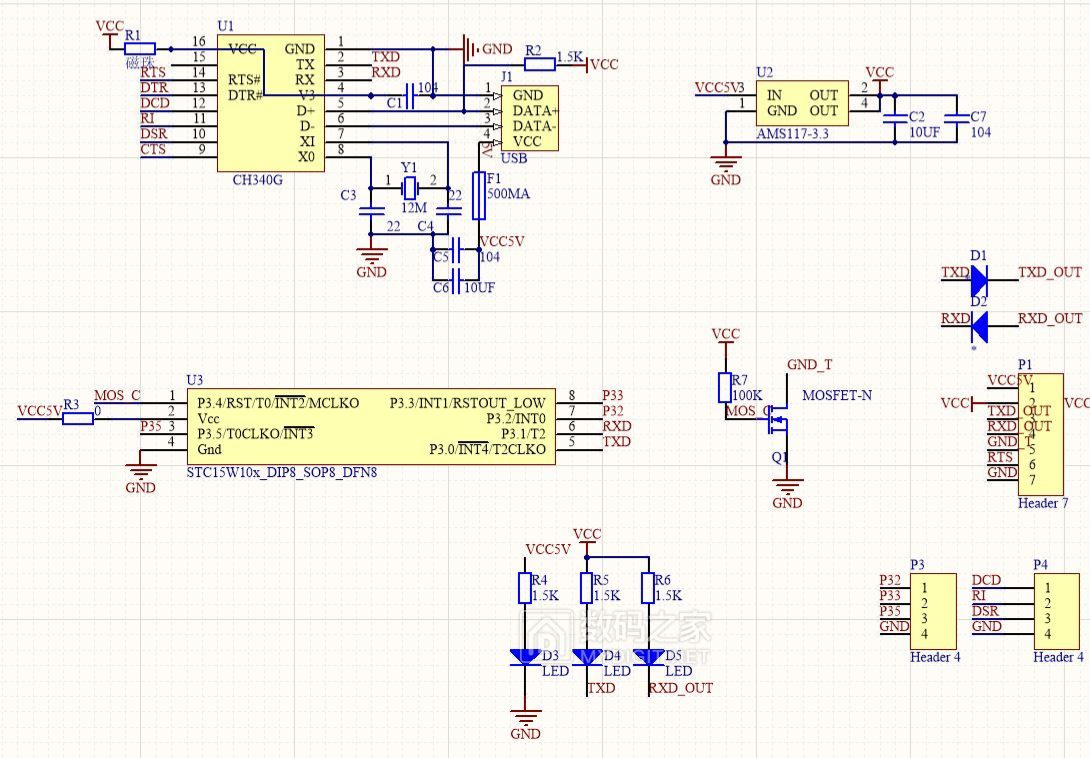Select the P4 Header 4 connector
1090x758 pixels.
click(x=1057, y=611)
